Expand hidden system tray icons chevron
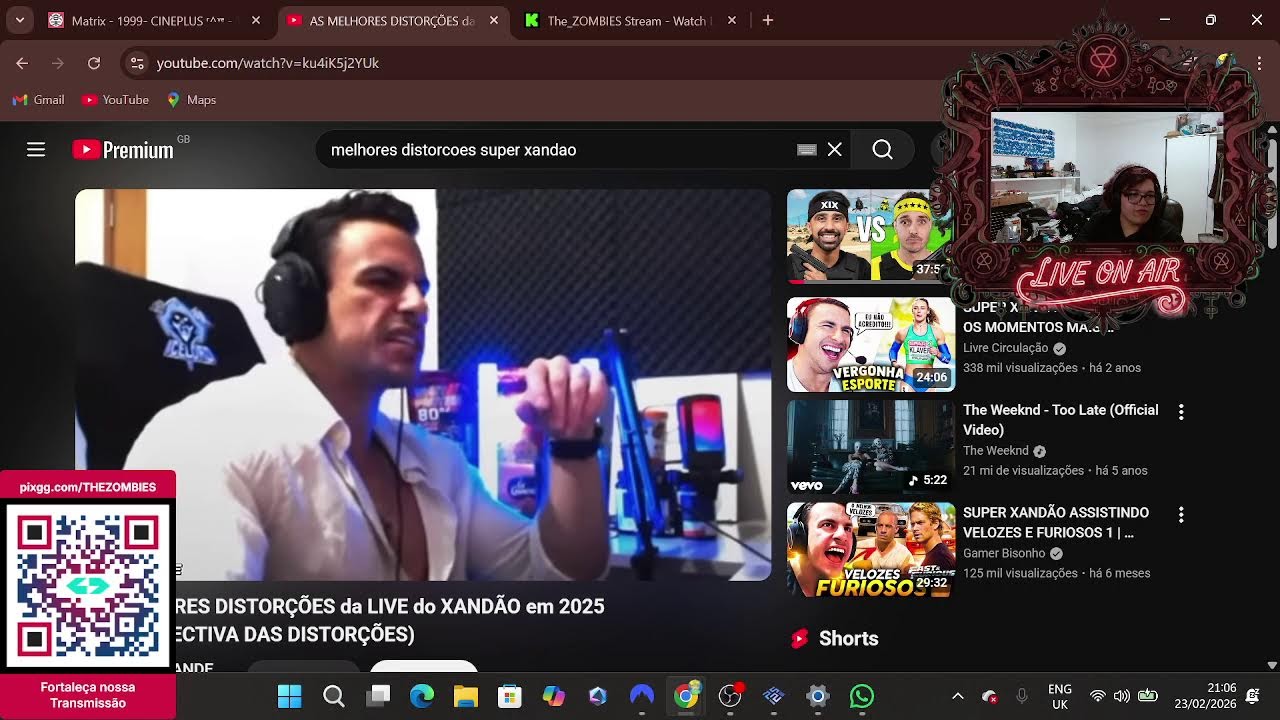The height and width of the screenshot is (720, 1280). point(957,696)
